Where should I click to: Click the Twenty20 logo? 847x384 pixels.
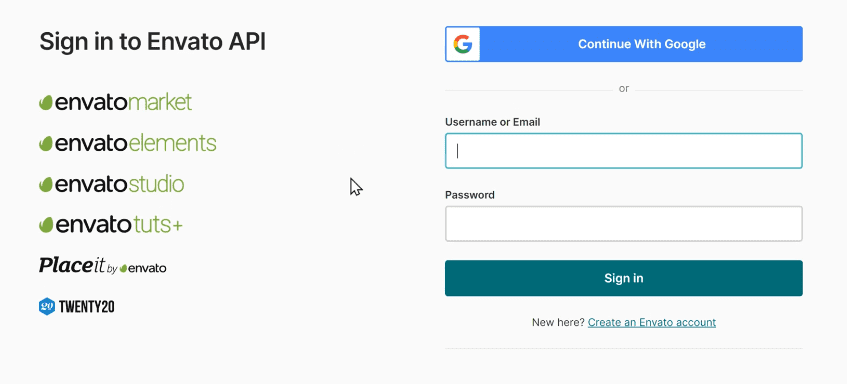click(77, 307)
